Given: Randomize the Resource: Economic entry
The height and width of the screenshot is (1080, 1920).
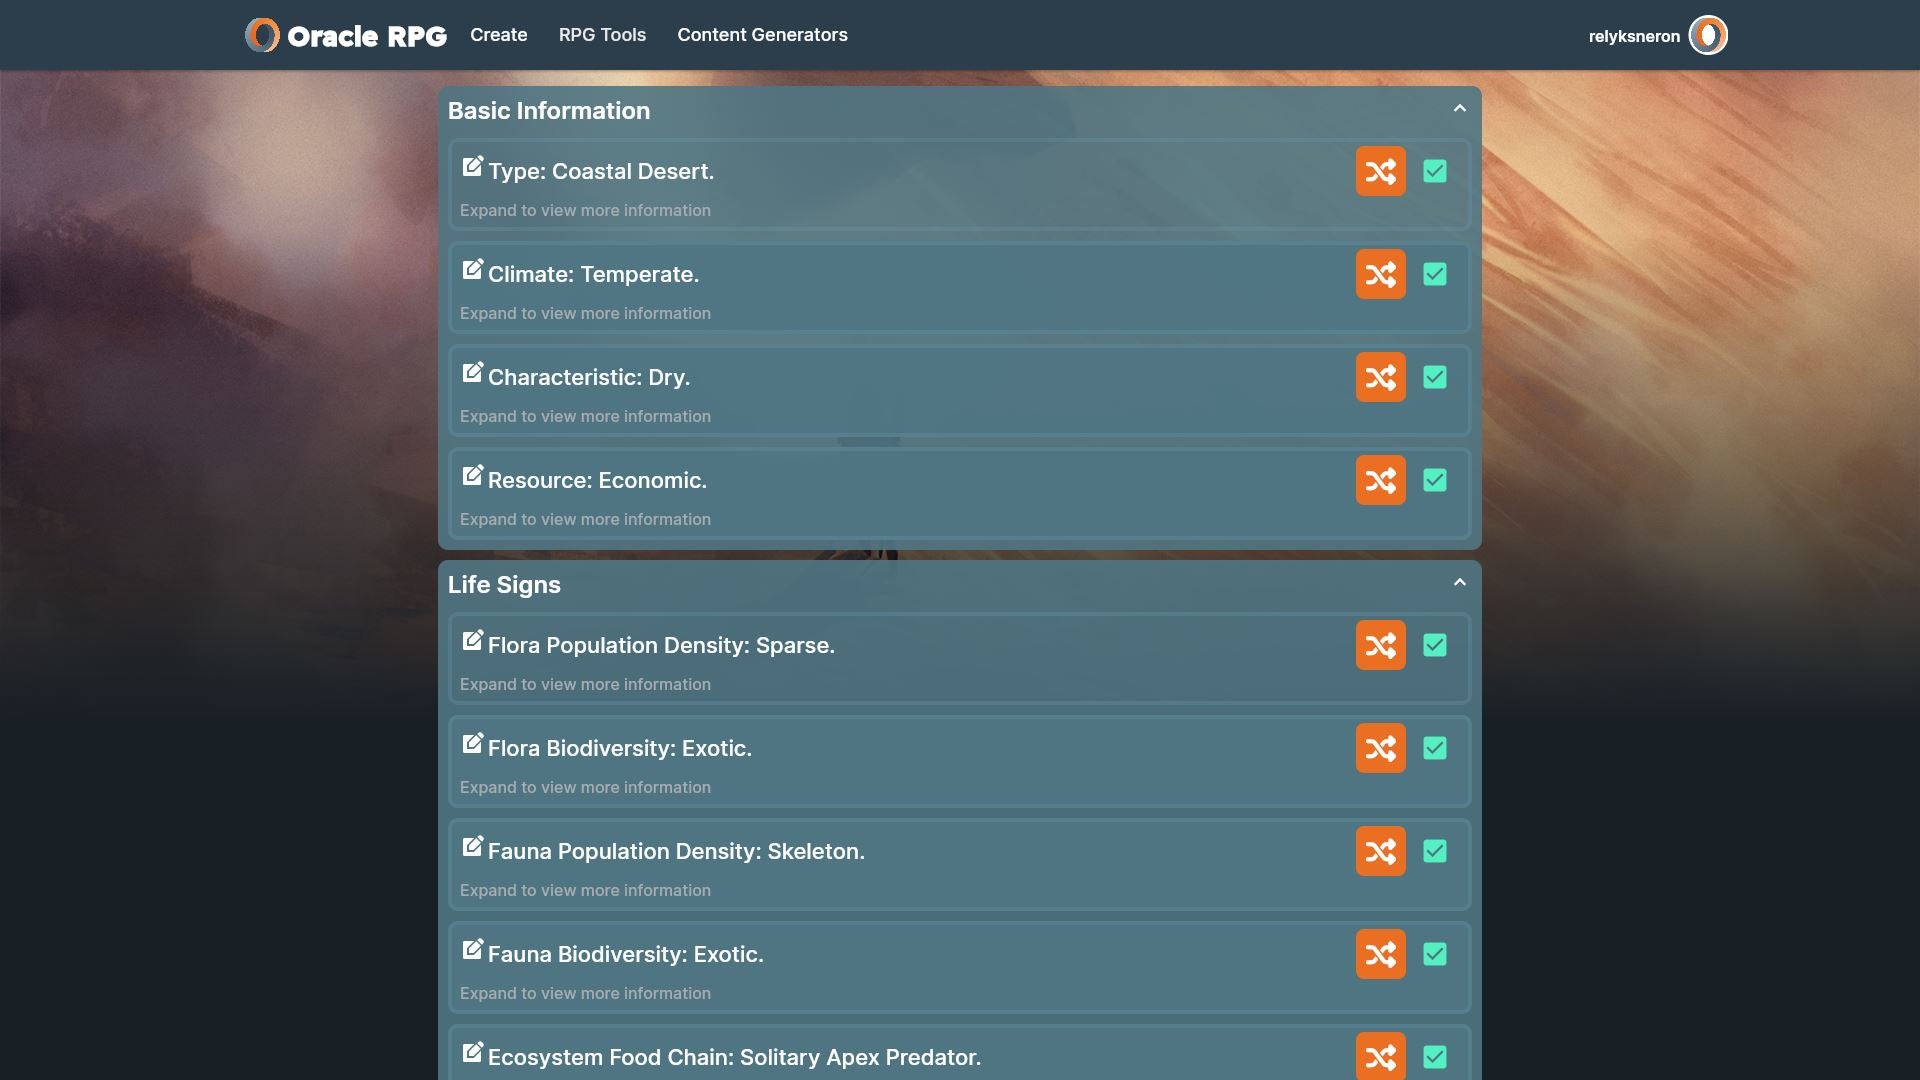Looking at the screenshot, I should [1380, 480].
